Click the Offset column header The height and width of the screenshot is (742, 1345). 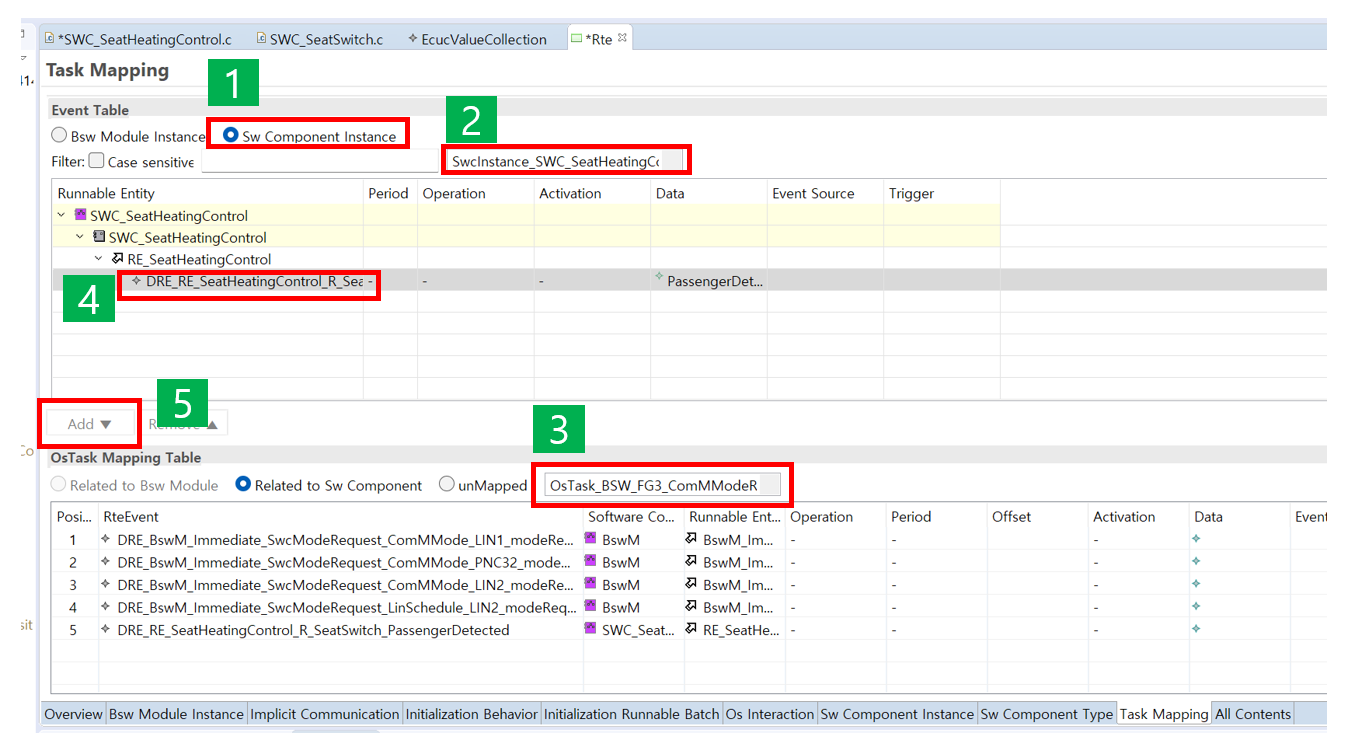(1037, 517)
